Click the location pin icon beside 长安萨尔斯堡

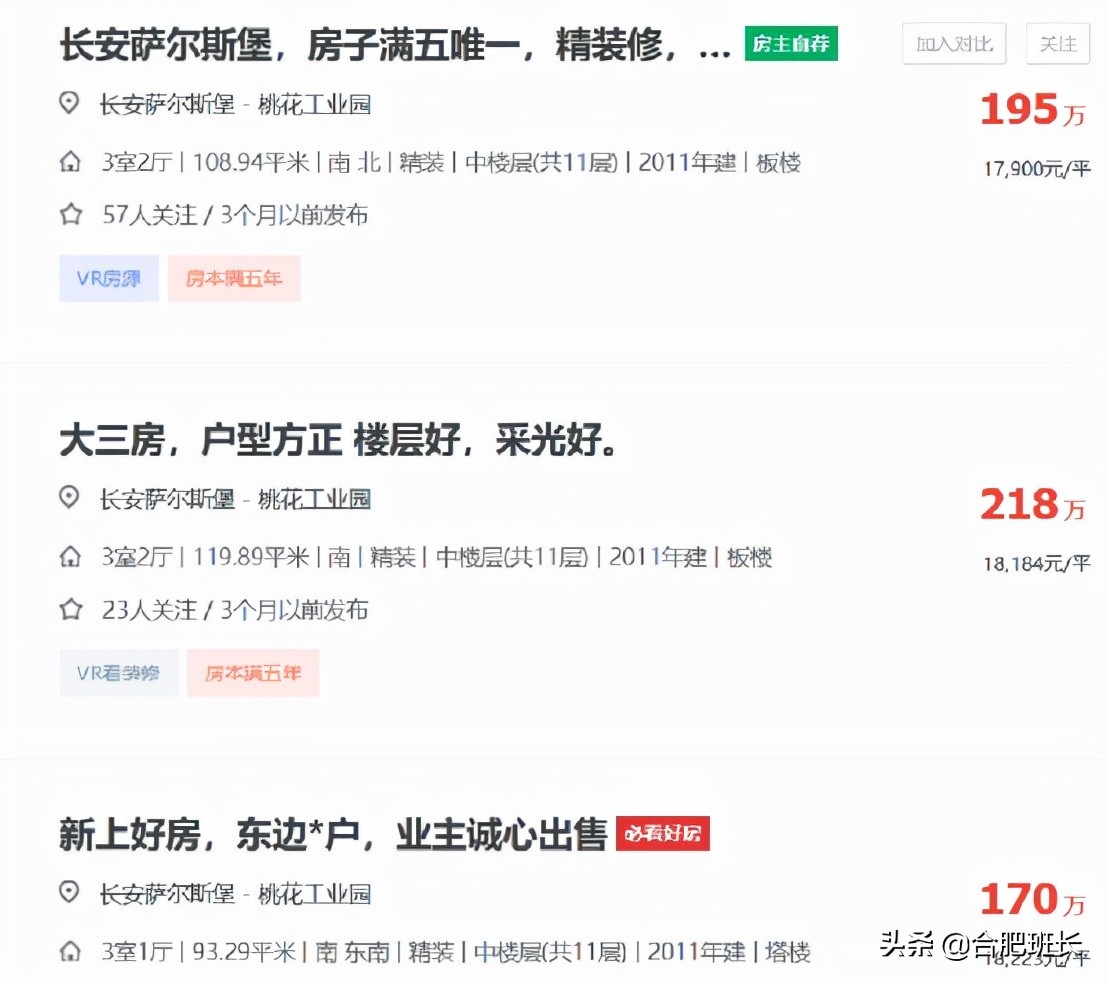click(x=68, y=103)
